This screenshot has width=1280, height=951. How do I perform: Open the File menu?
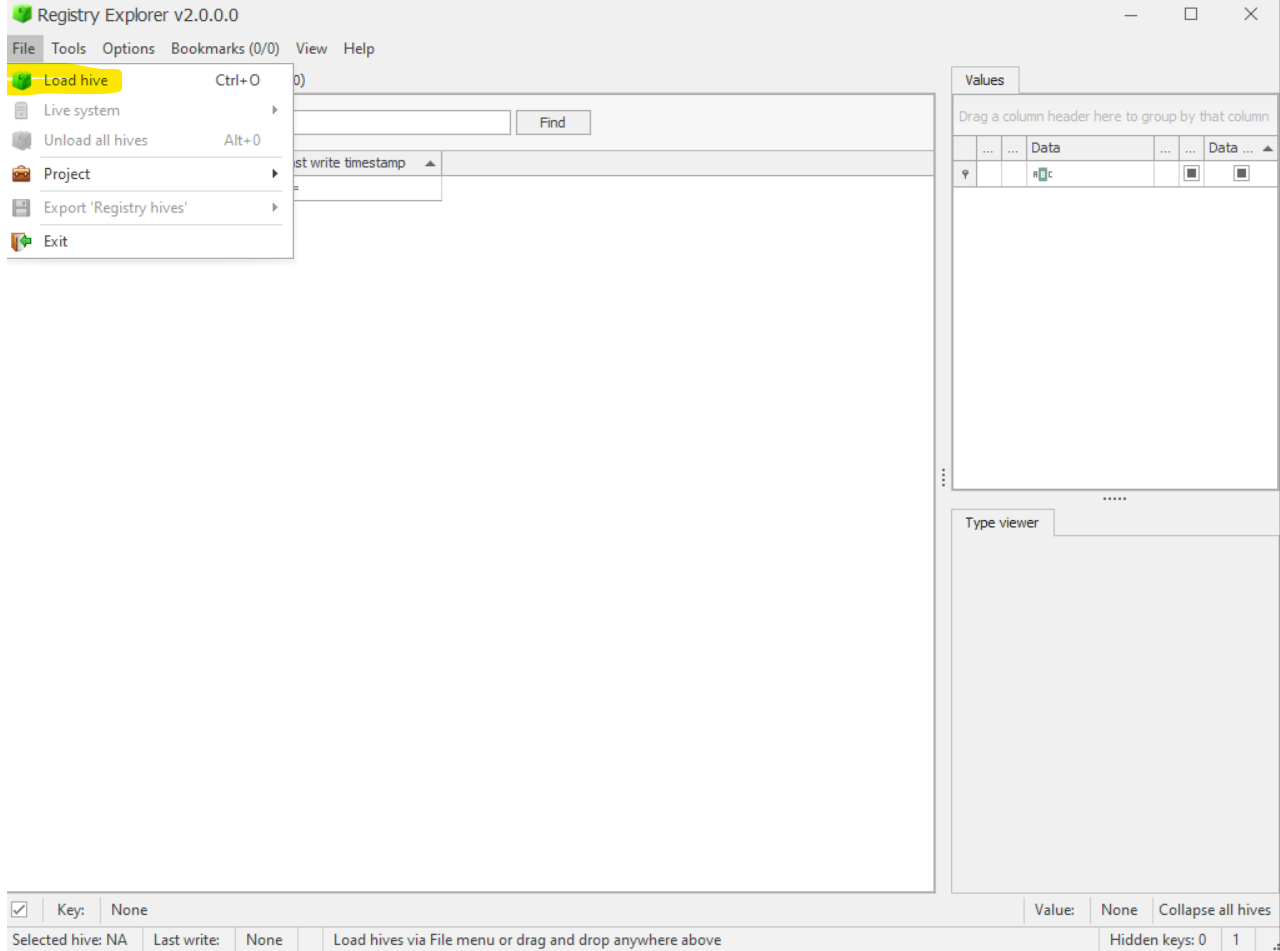(x=24, y=48)
